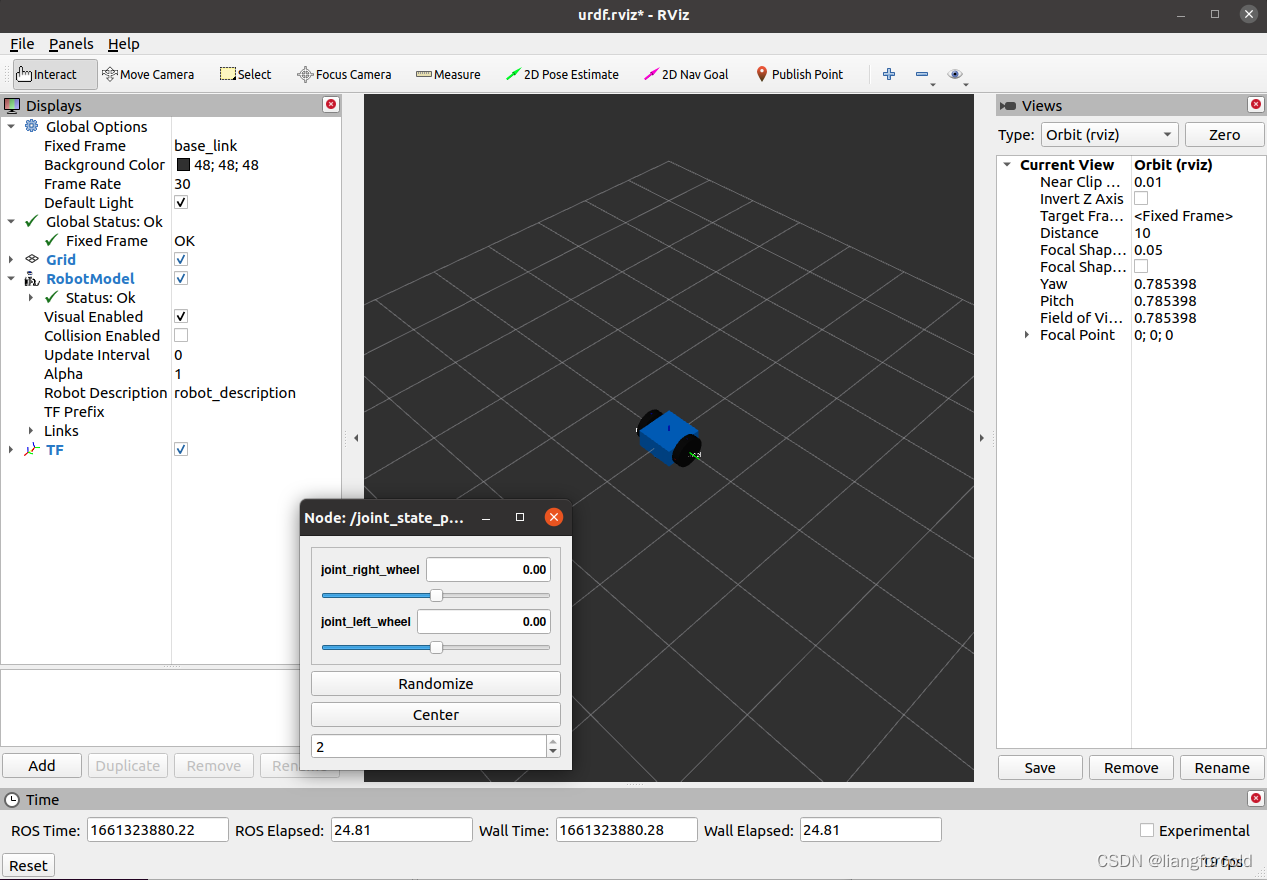Open the Panels menu
Viewport: 1267px width, 880px height.
pyautogui.click(x=71, y=44)
